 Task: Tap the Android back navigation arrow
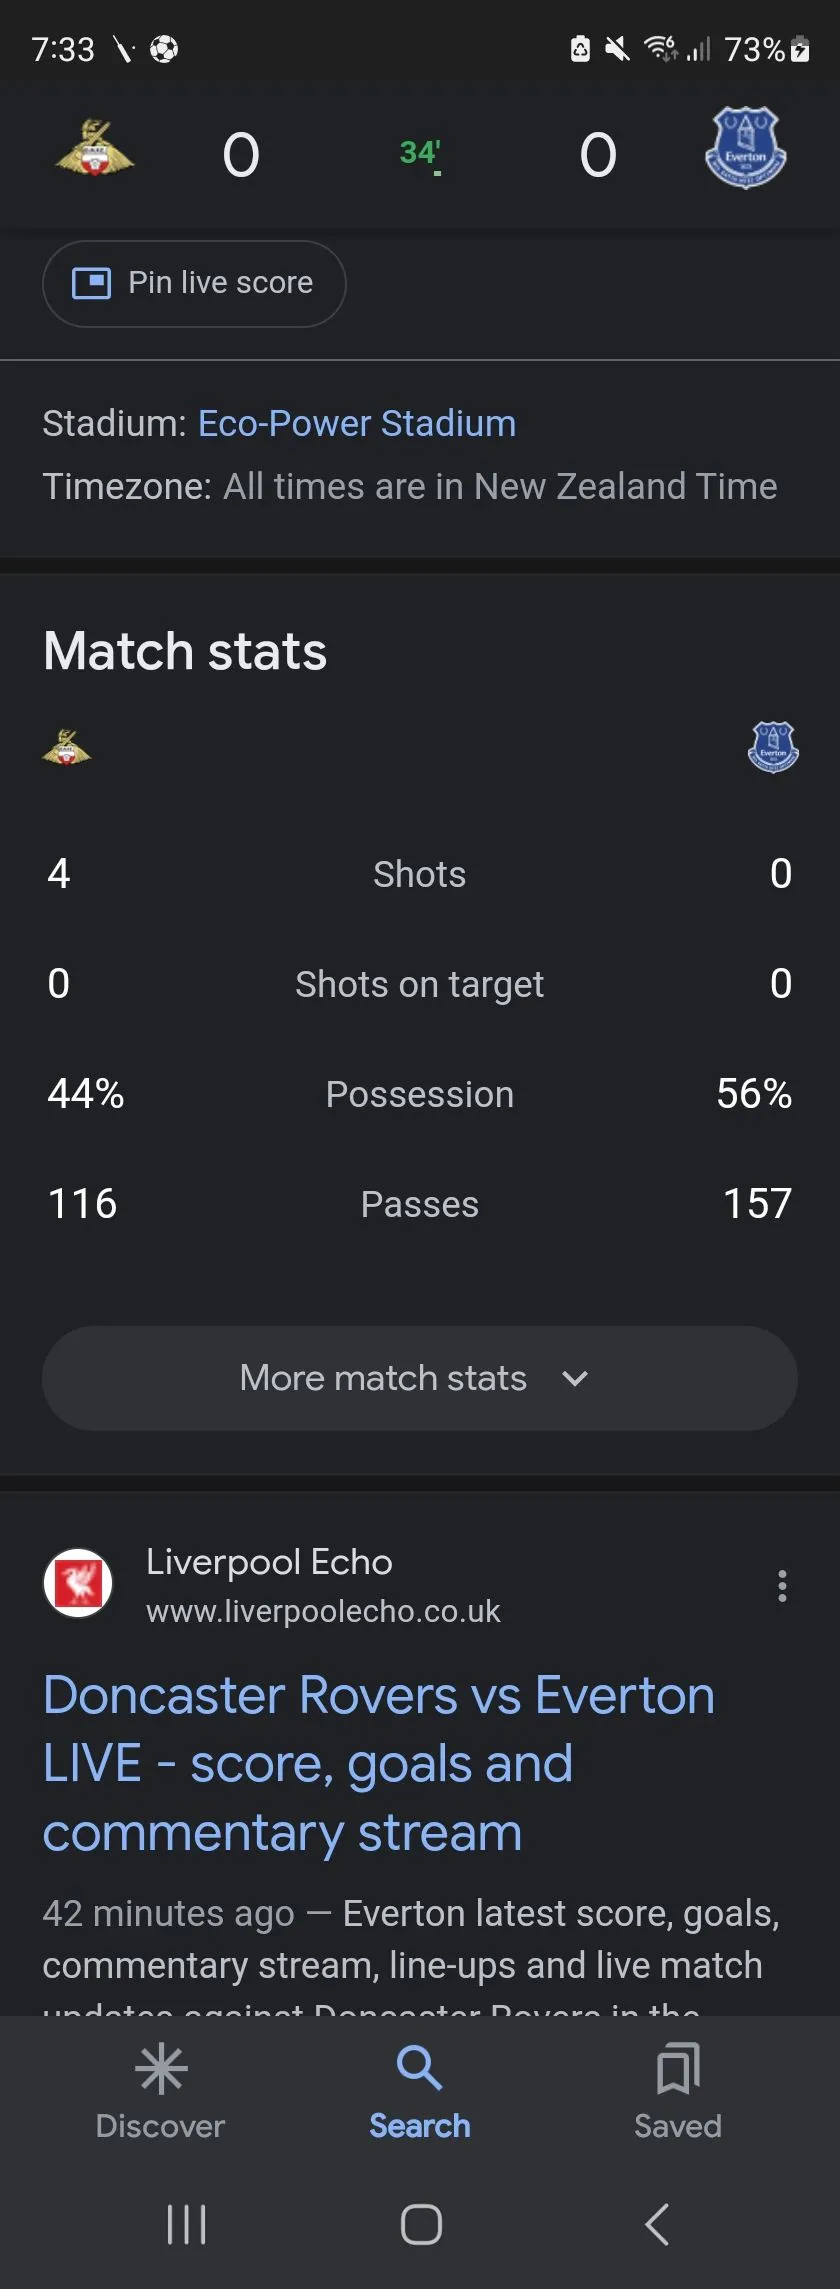pyautogui.click(x=657, y=2224)
